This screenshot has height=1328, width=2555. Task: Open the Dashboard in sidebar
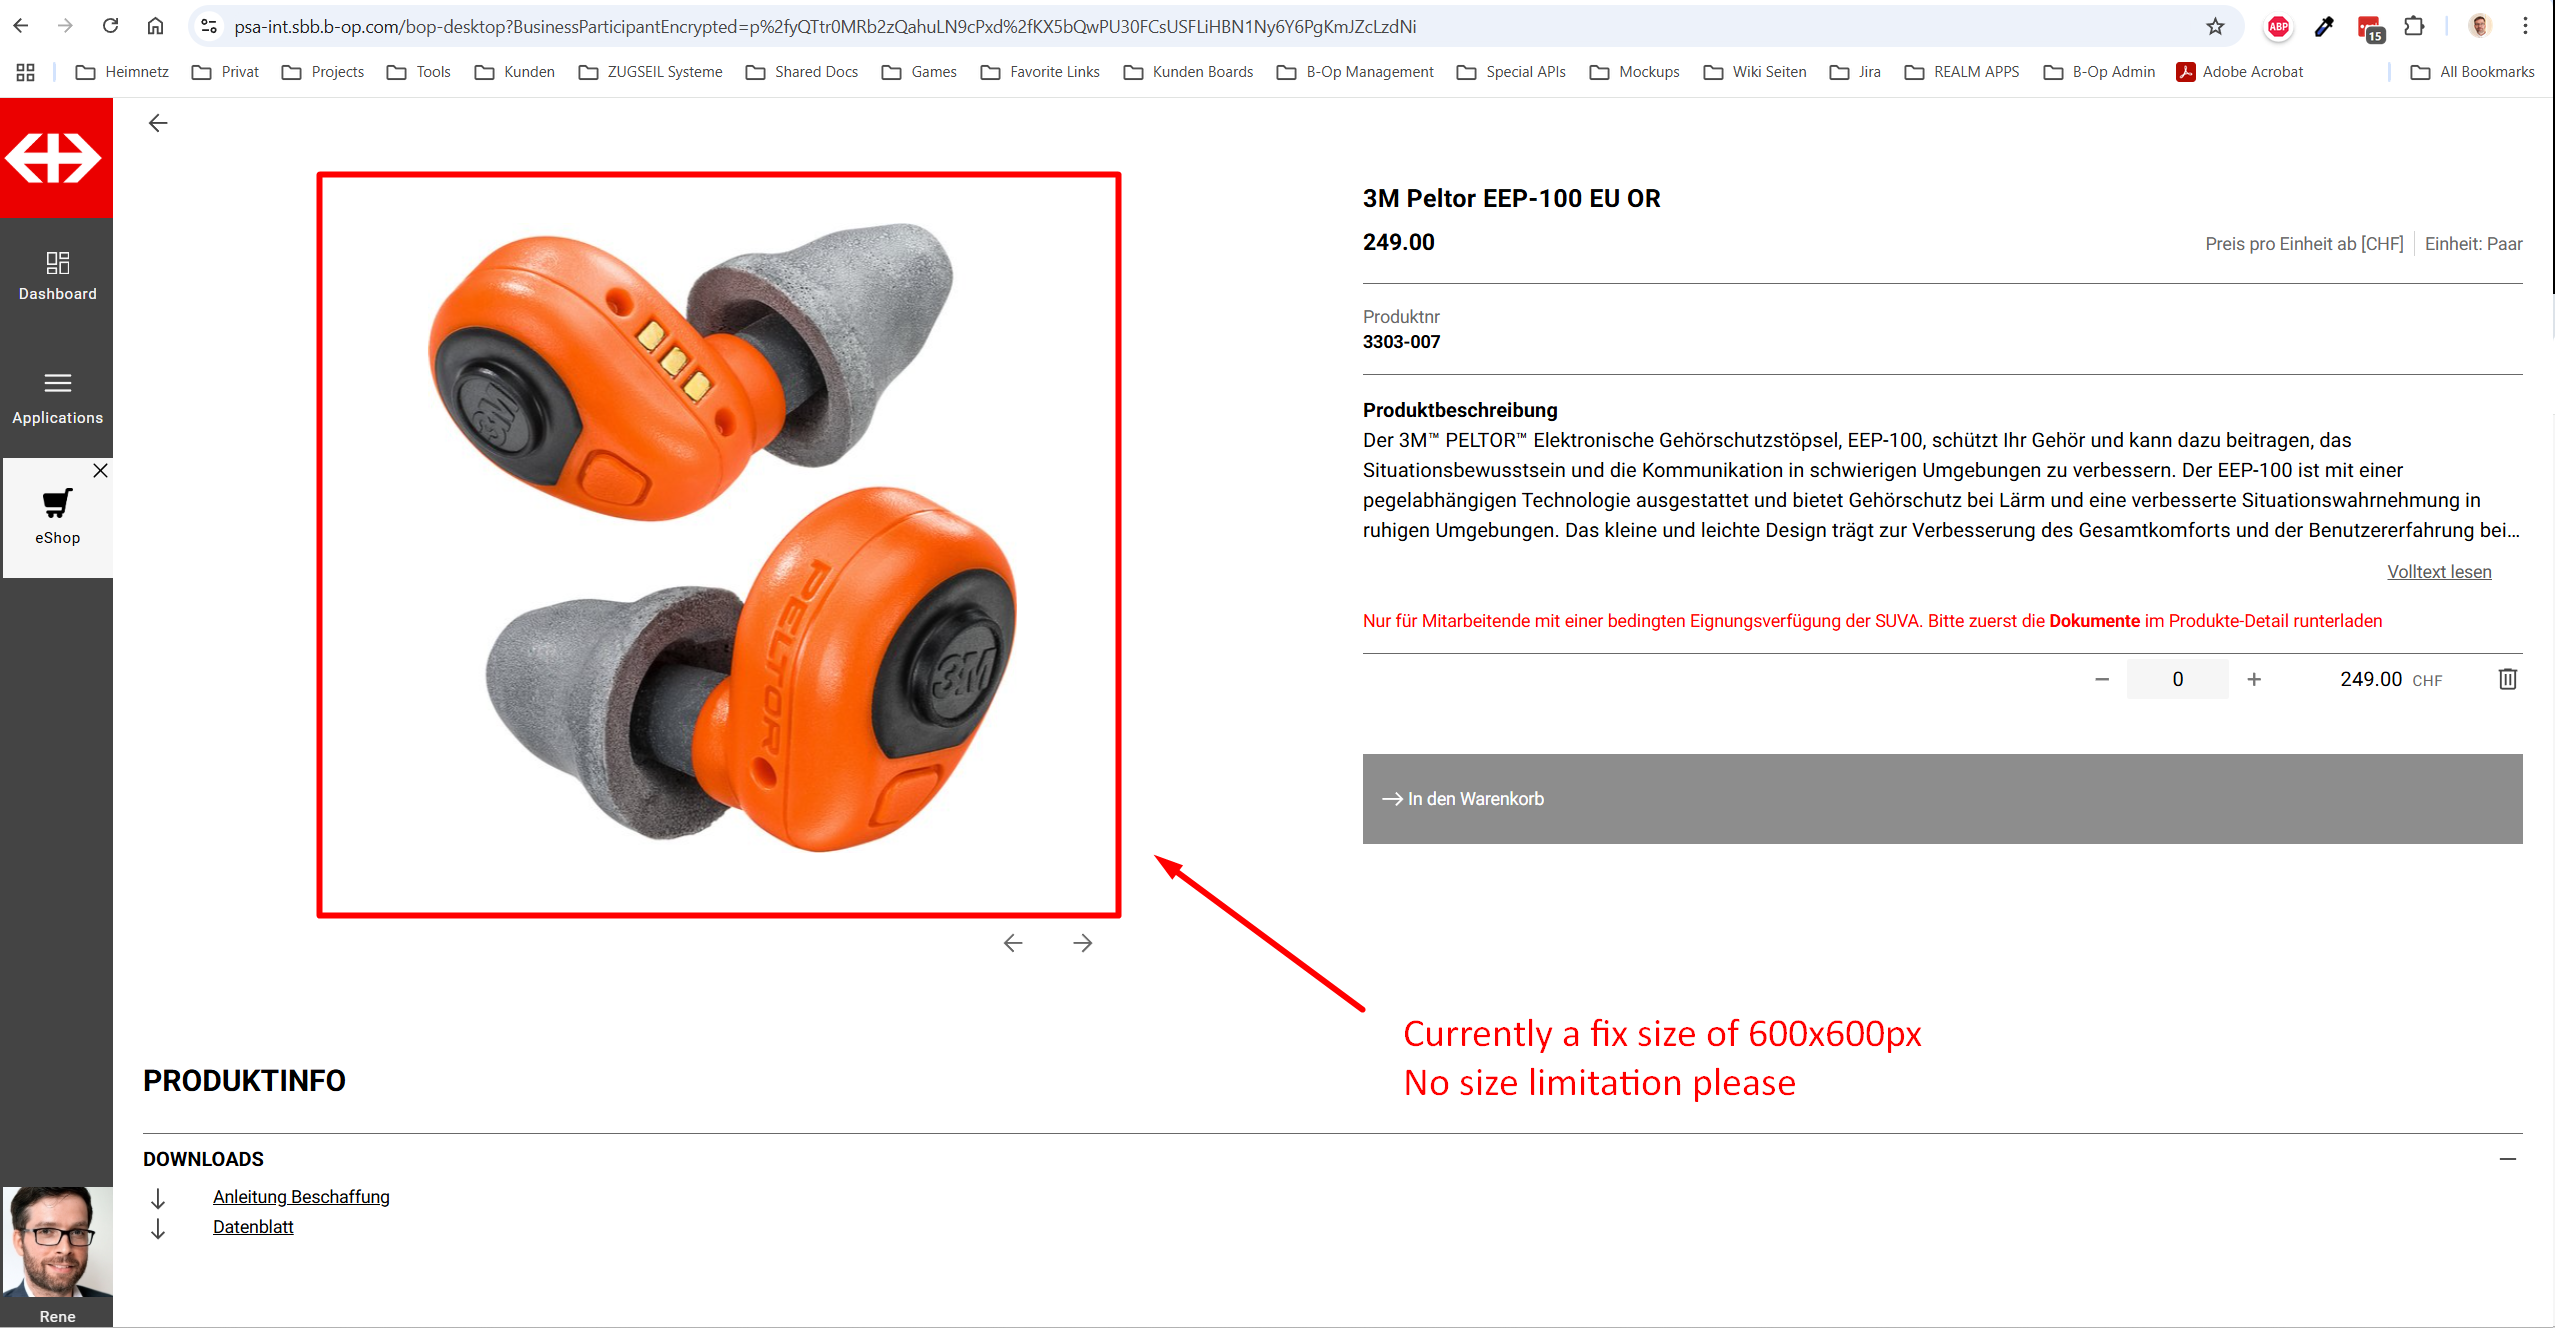[x=57, y=276]
